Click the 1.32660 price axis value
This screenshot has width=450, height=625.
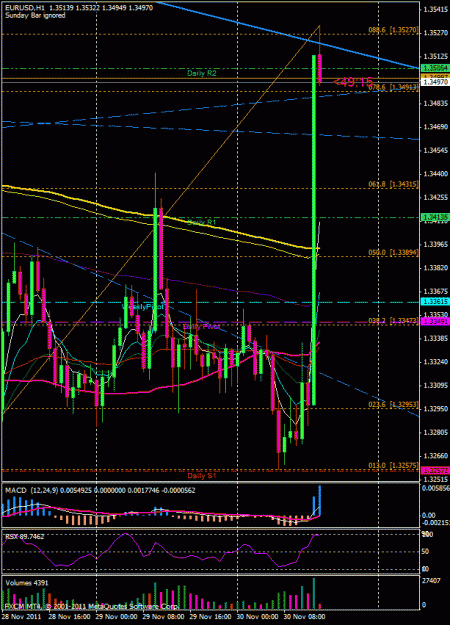pos(436,456)
